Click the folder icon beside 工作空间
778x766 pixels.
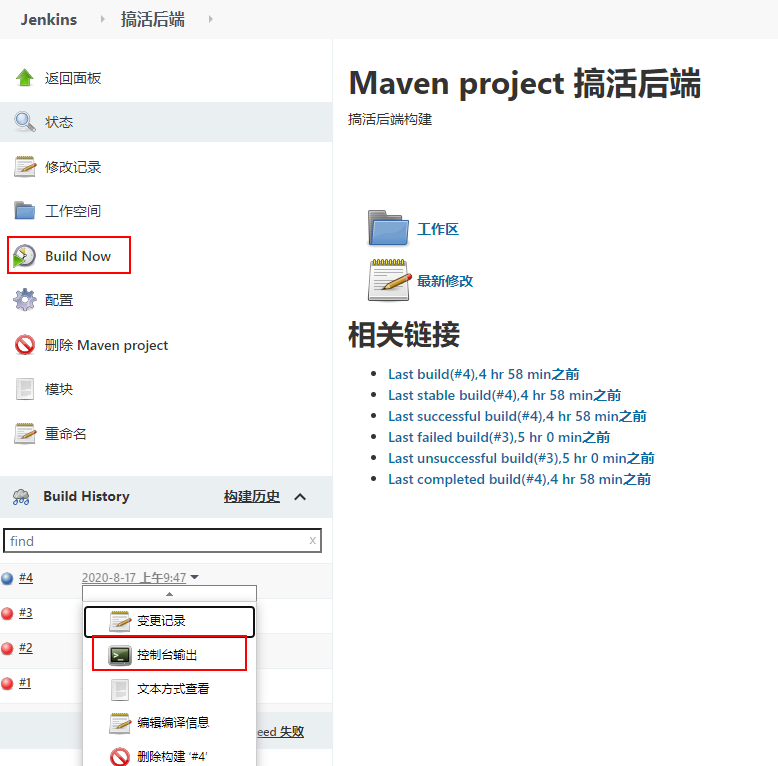pyautogui.click(x=24, y=210)
